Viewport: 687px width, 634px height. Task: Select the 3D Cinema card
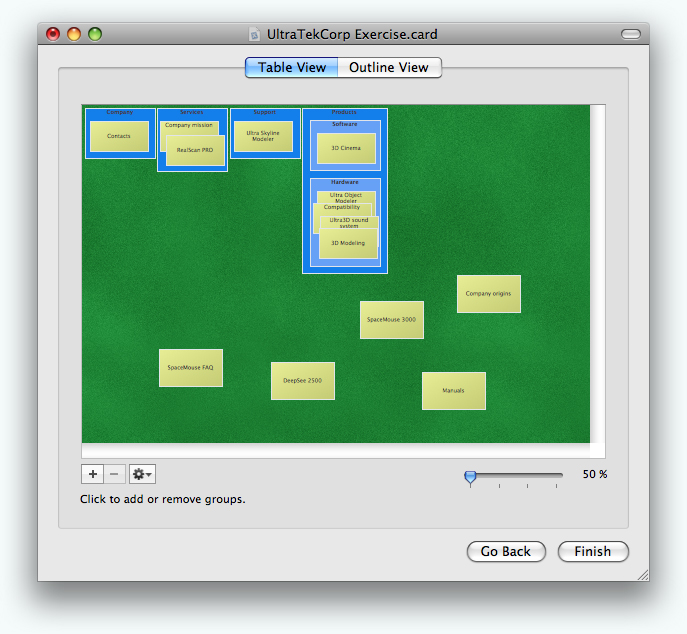click(346, 149)
